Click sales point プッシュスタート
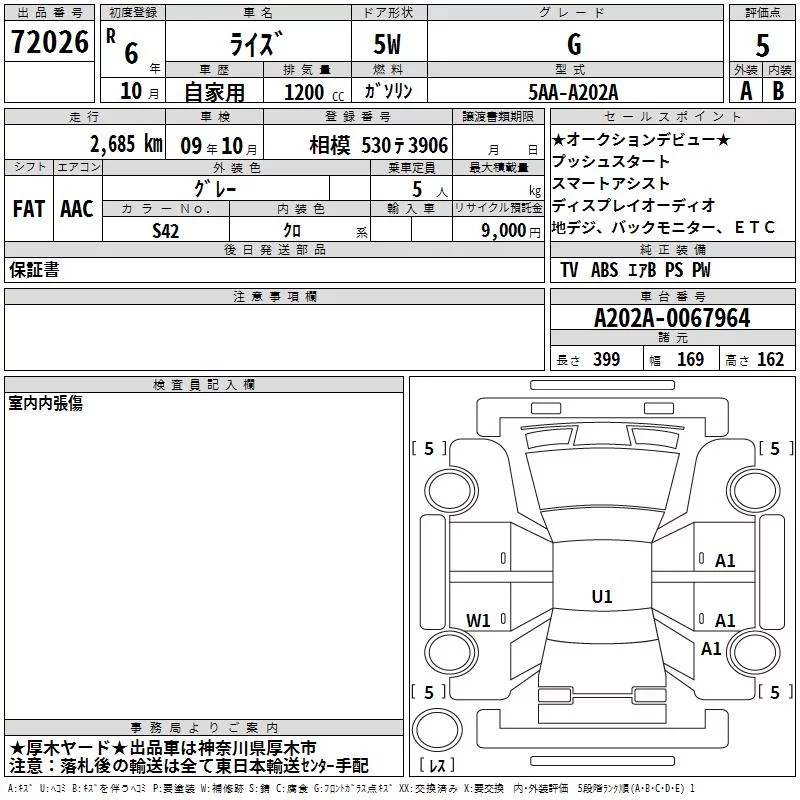Screen dimensions: 800x800 (x=611, y=161)
